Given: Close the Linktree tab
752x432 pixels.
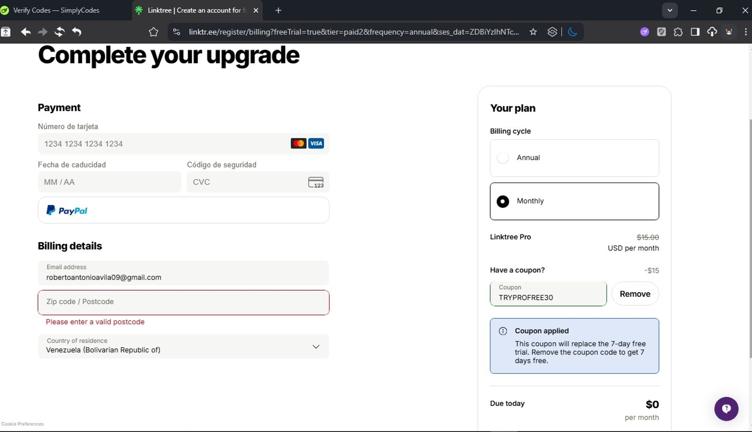Looking at the screenshot, I should click(x=256, y=10).
